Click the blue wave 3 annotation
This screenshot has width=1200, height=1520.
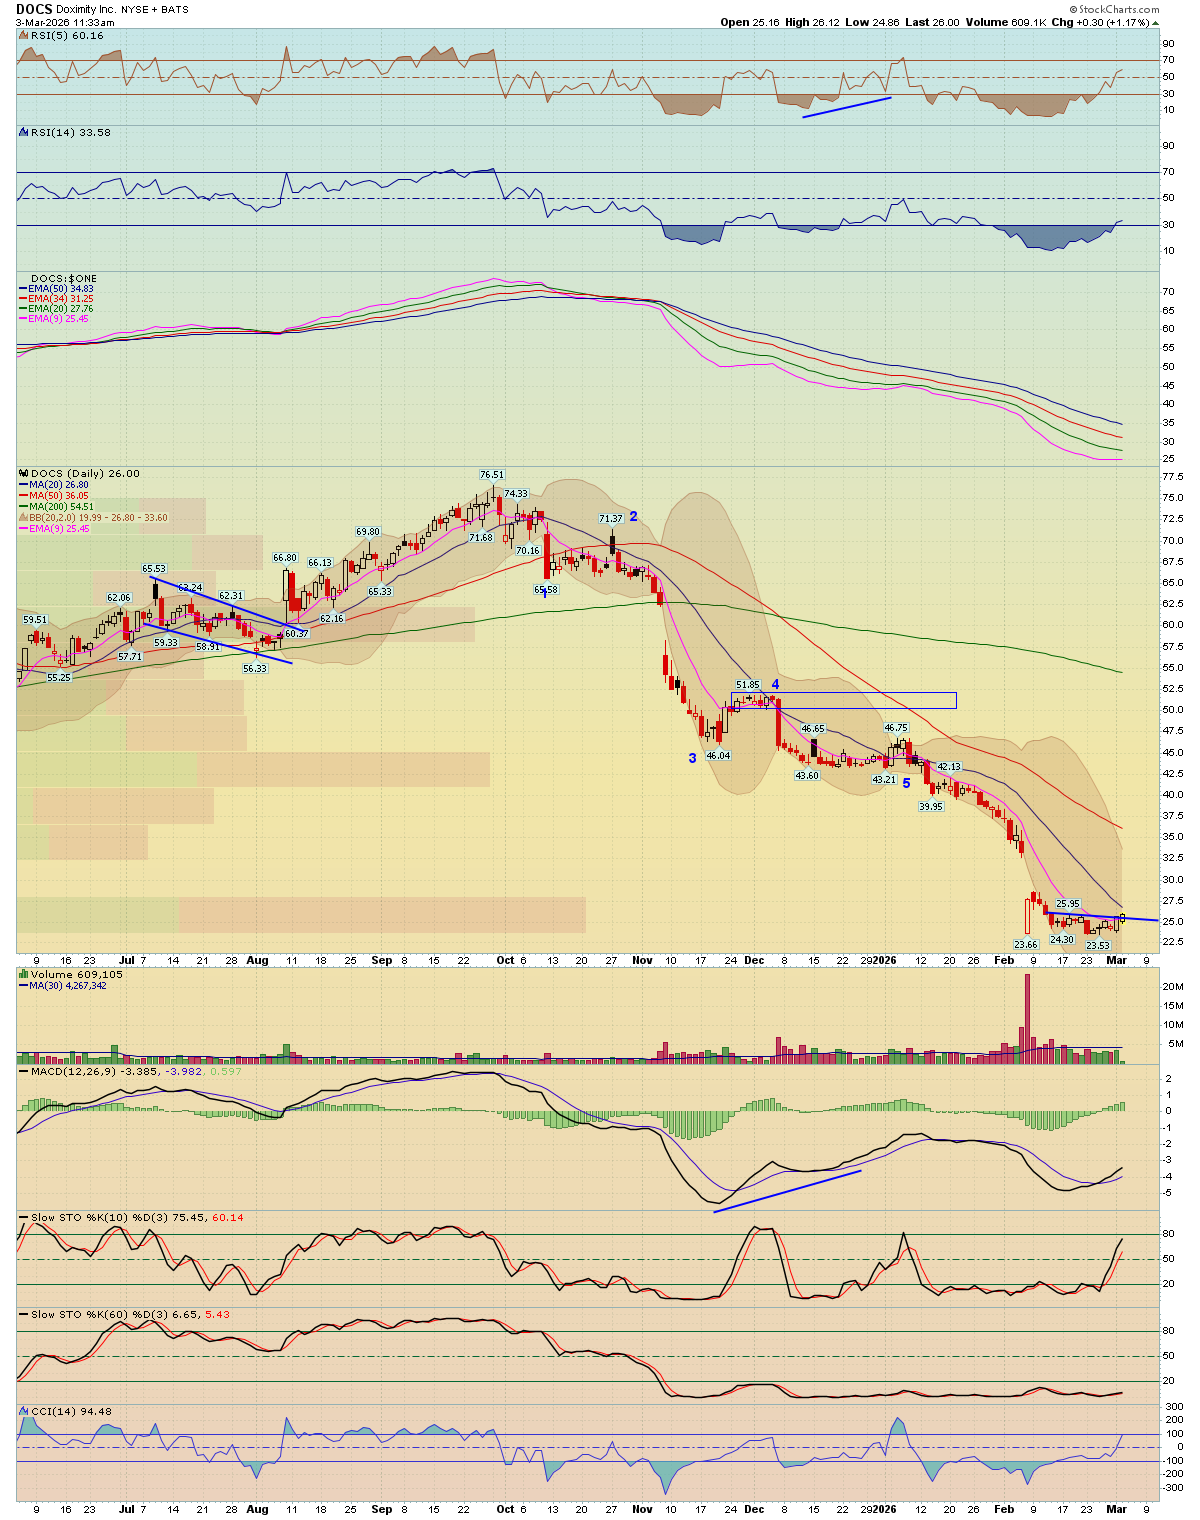pos(692,758)
